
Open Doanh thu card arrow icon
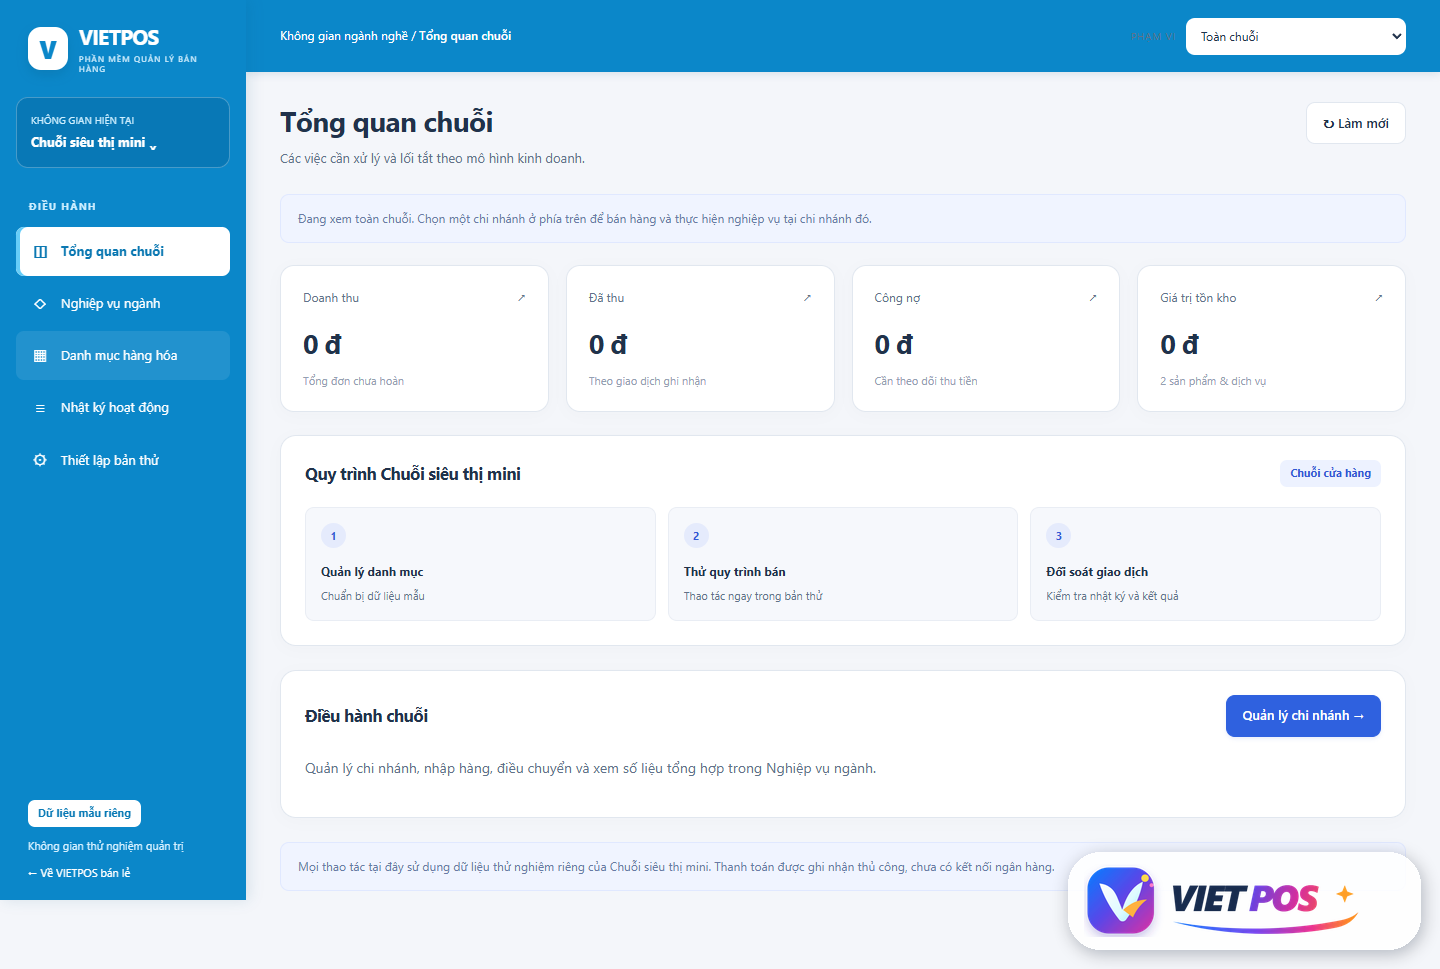click(x=521, y=298)
